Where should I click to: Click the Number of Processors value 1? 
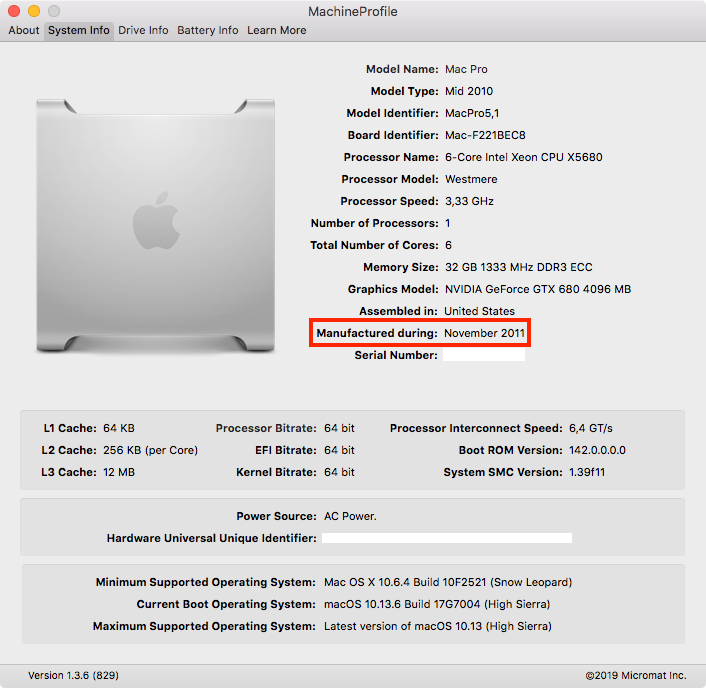(448, 223)
